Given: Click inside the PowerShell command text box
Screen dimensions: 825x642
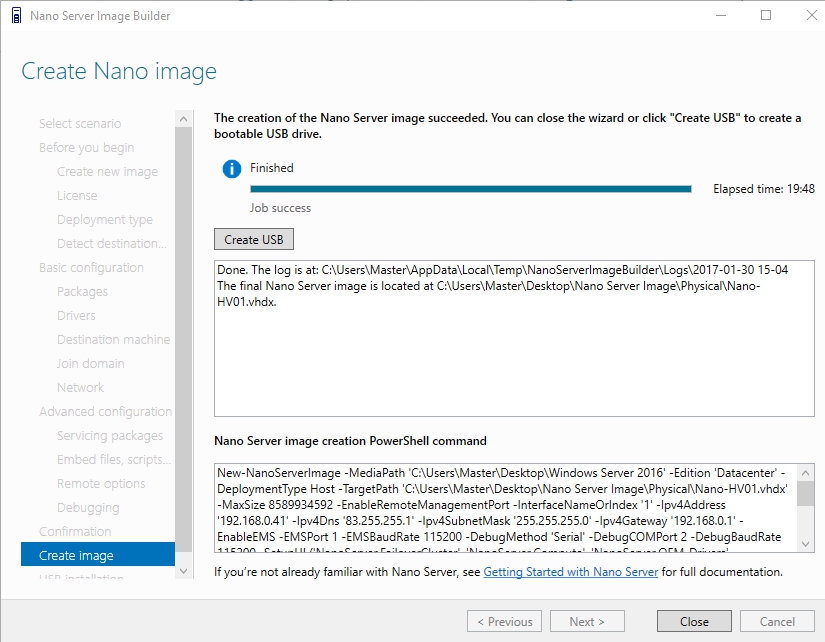Looking at the screenshot, I should (505, 507).
